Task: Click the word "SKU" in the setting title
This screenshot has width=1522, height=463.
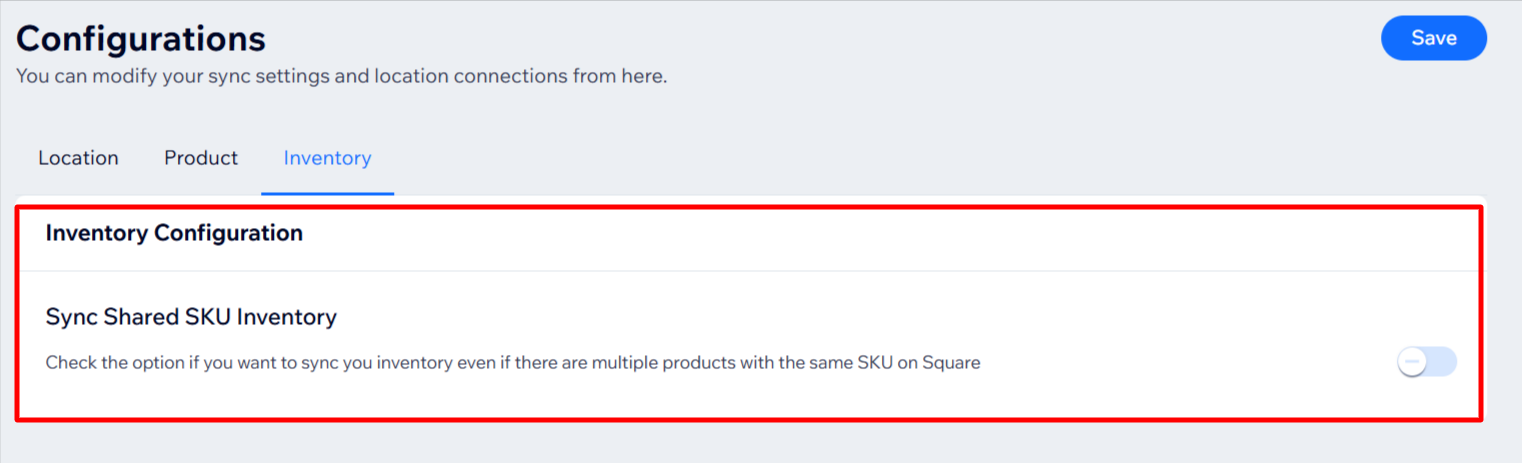Action: pyautogui.click(x=210, y=317)
